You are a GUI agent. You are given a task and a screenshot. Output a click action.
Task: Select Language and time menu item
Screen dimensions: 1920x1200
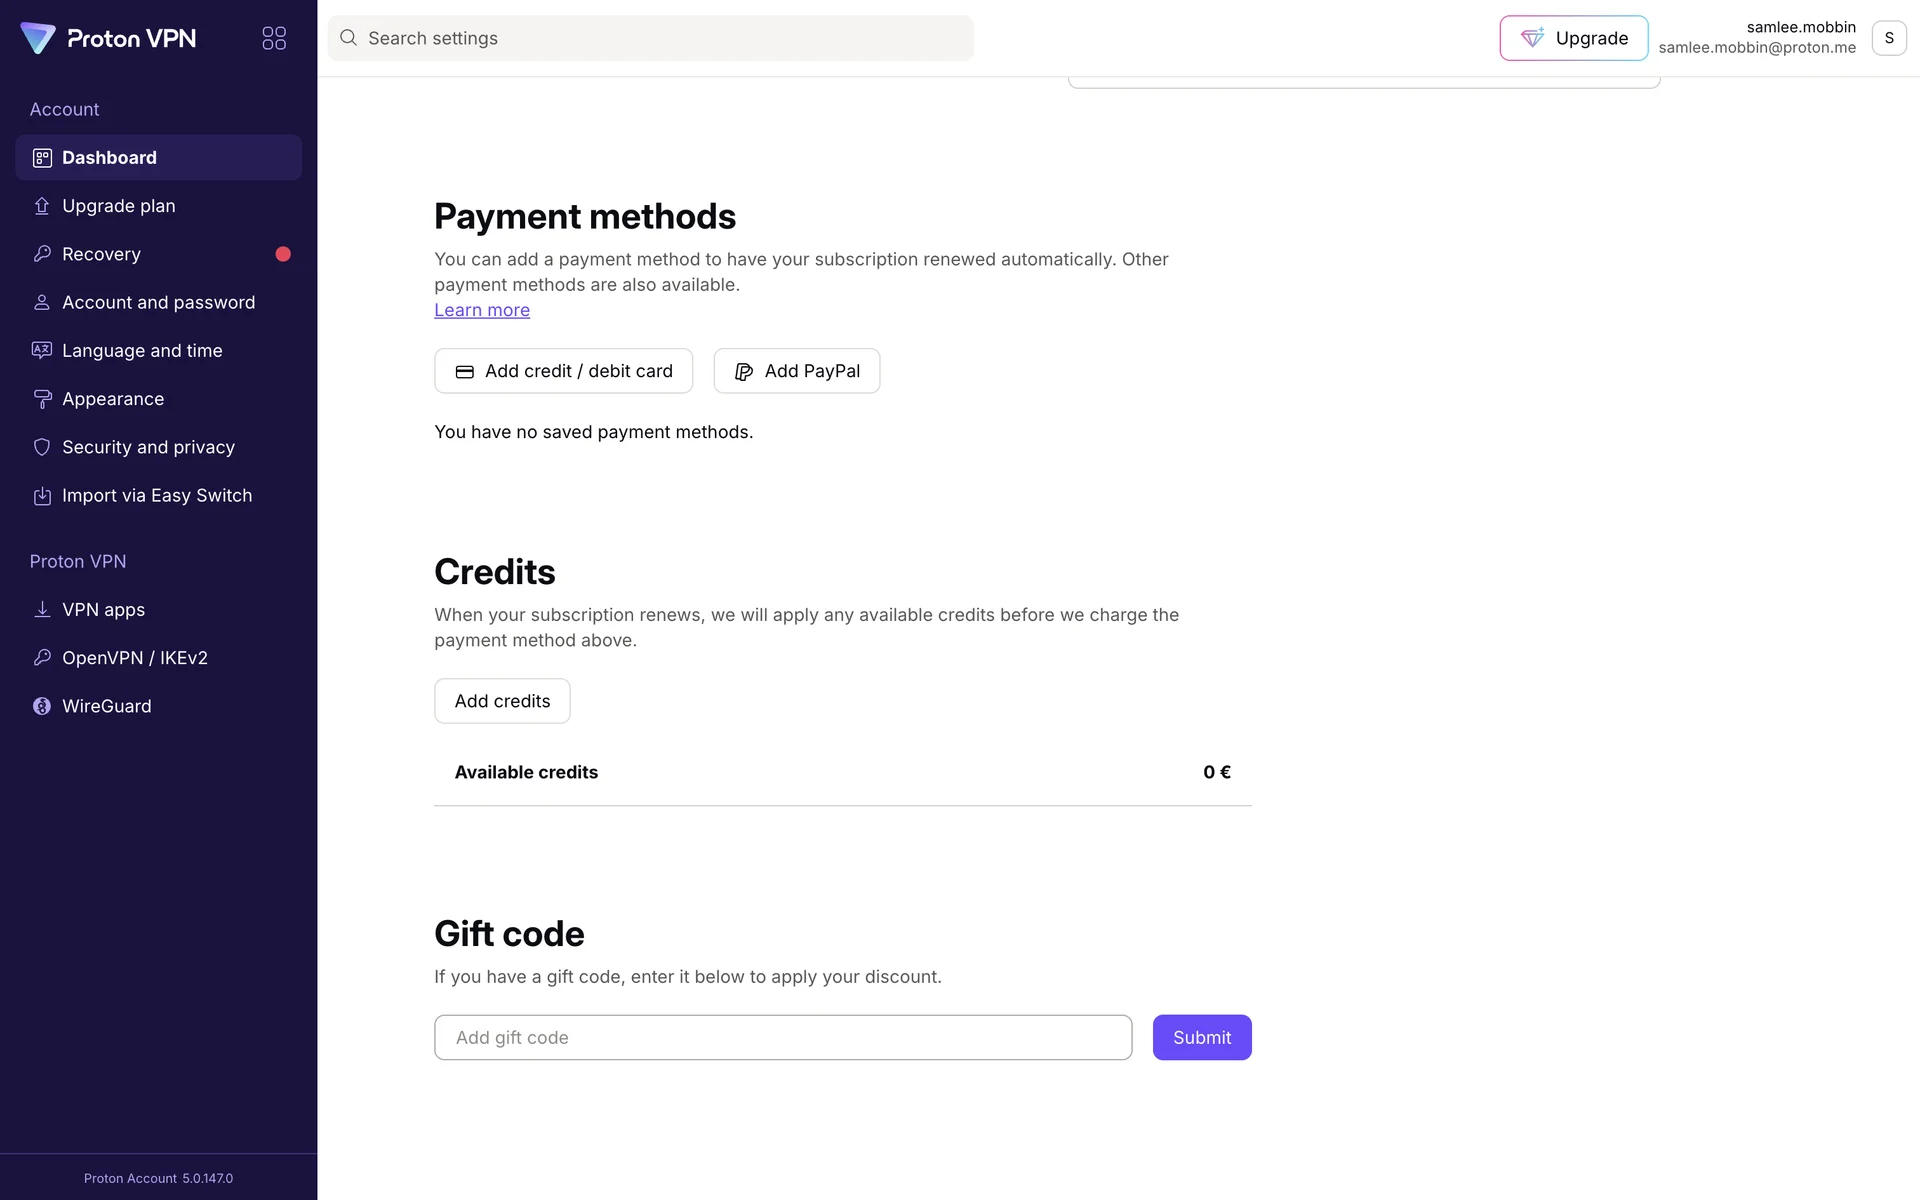pyautogui.click(x=142, y=351)
